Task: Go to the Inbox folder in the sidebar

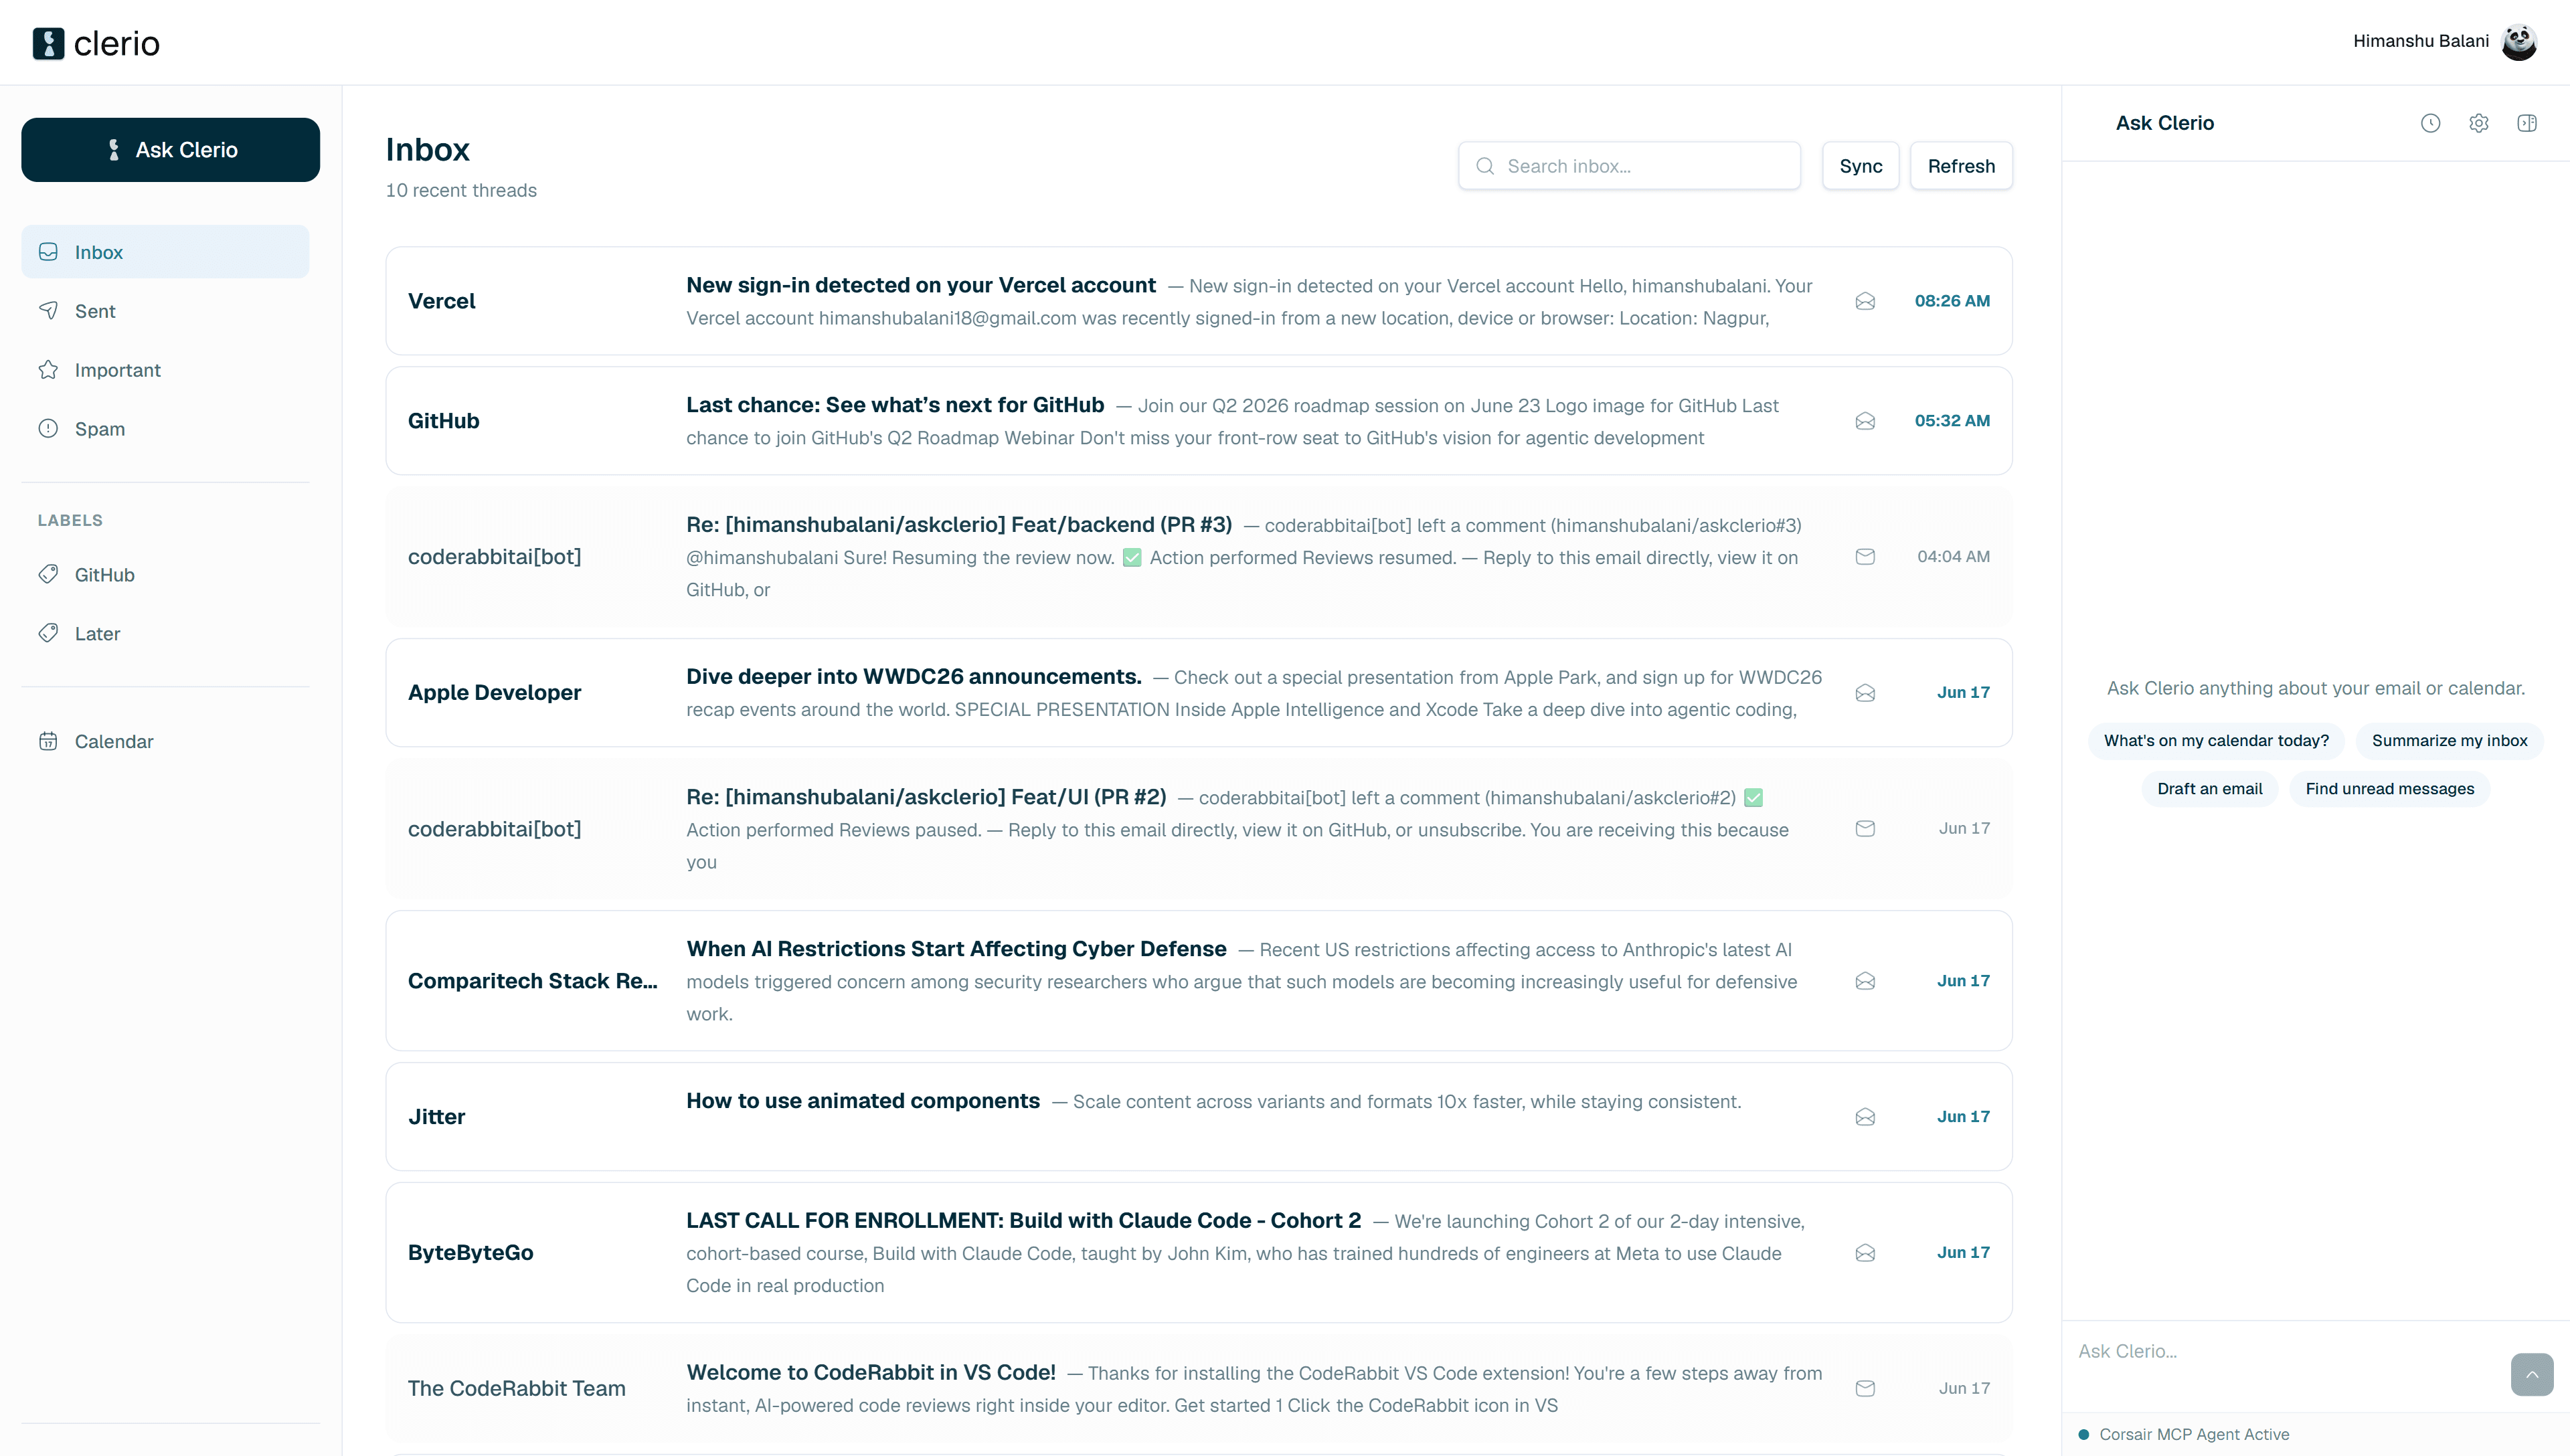Action: (x=165, y=252)
